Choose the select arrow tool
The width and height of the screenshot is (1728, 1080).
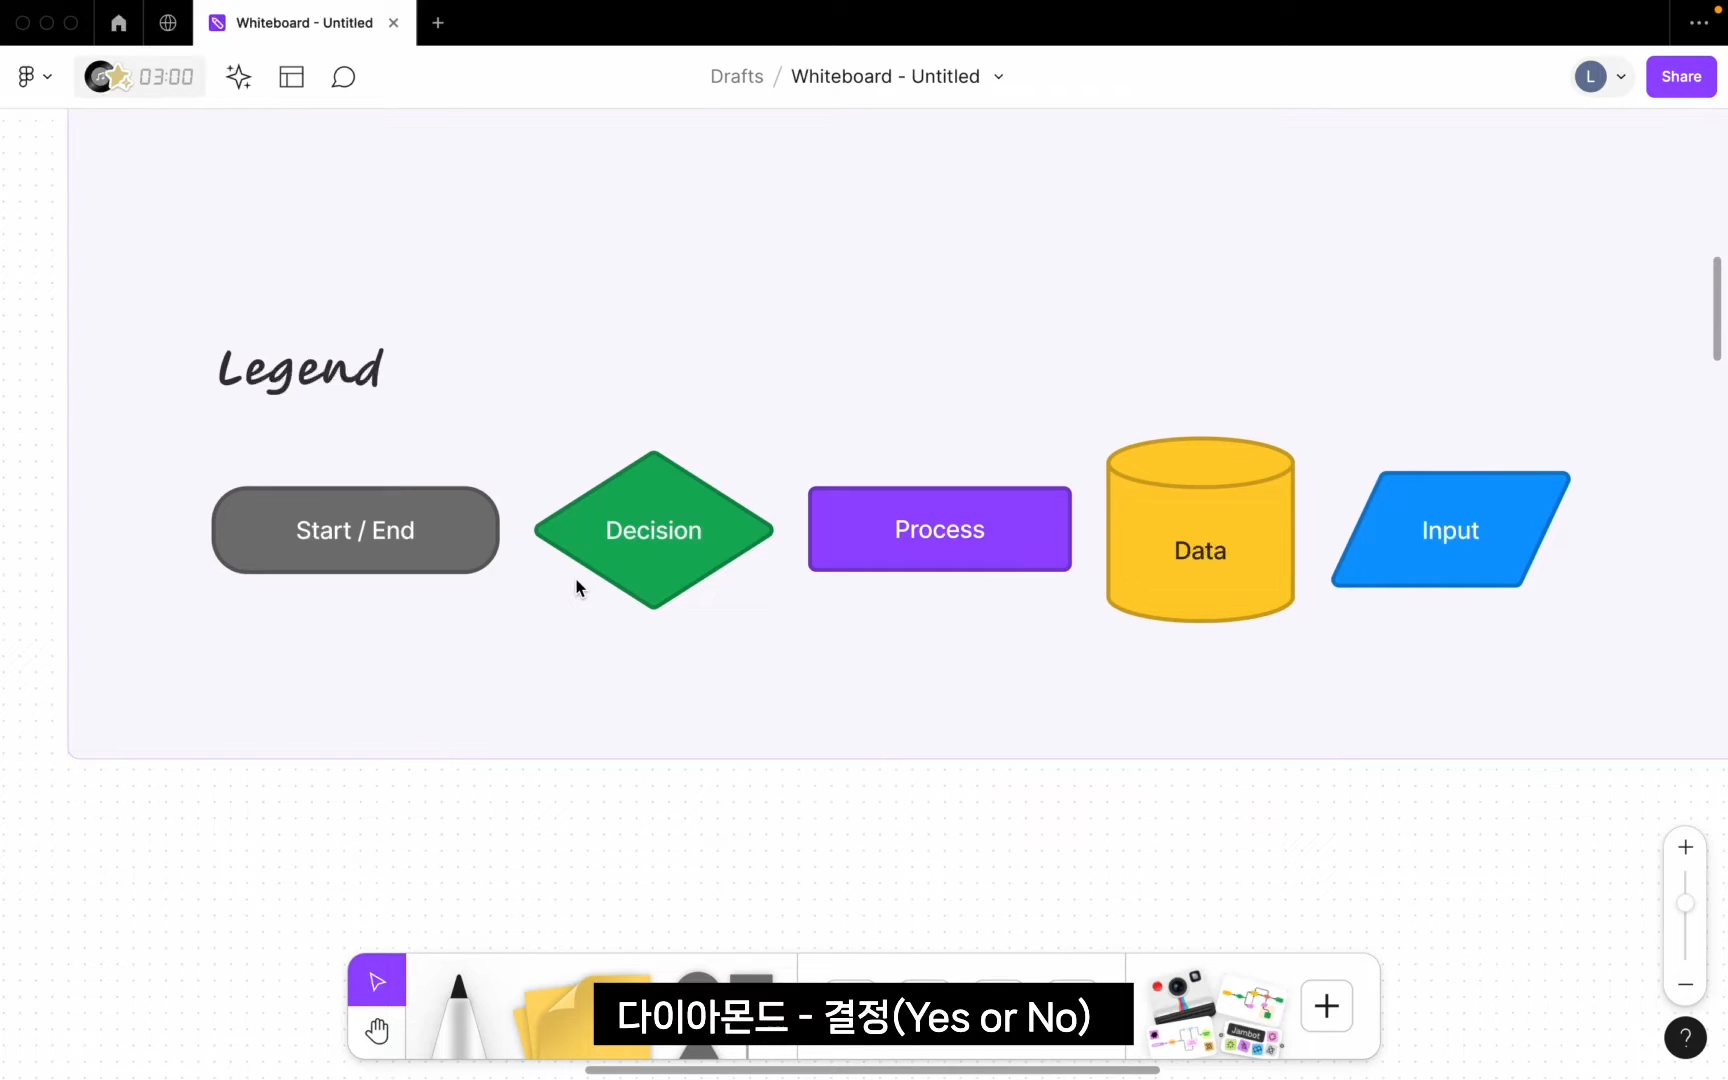377,981
